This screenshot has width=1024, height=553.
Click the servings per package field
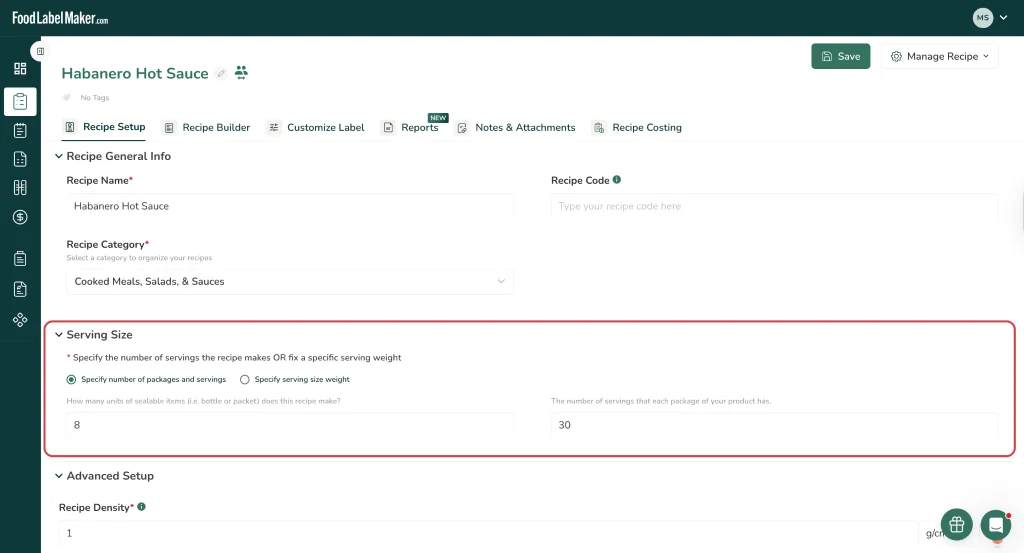pyautogui.click(x=775, y=425)
